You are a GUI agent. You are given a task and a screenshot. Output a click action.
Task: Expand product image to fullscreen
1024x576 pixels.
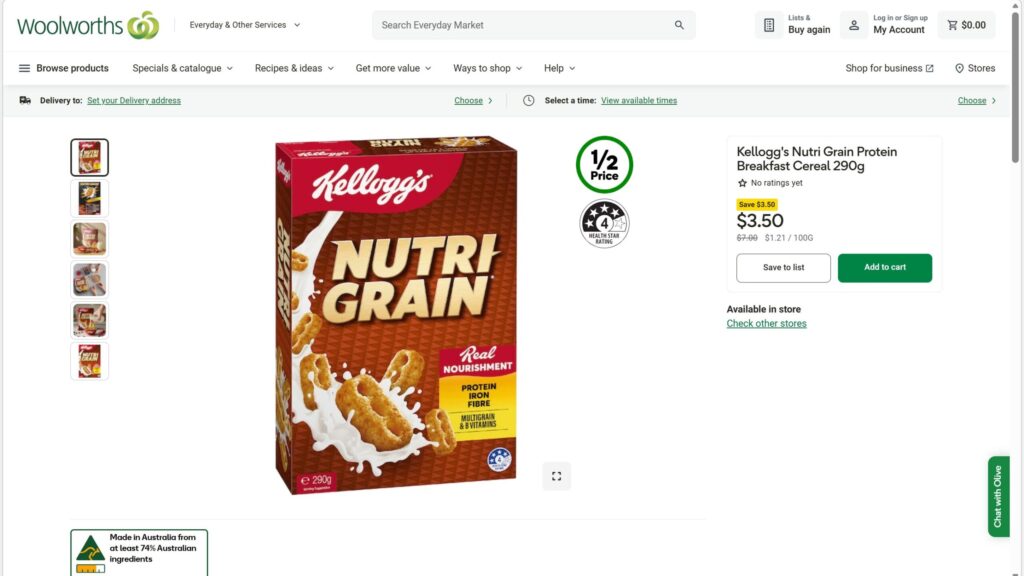(556, 476)
